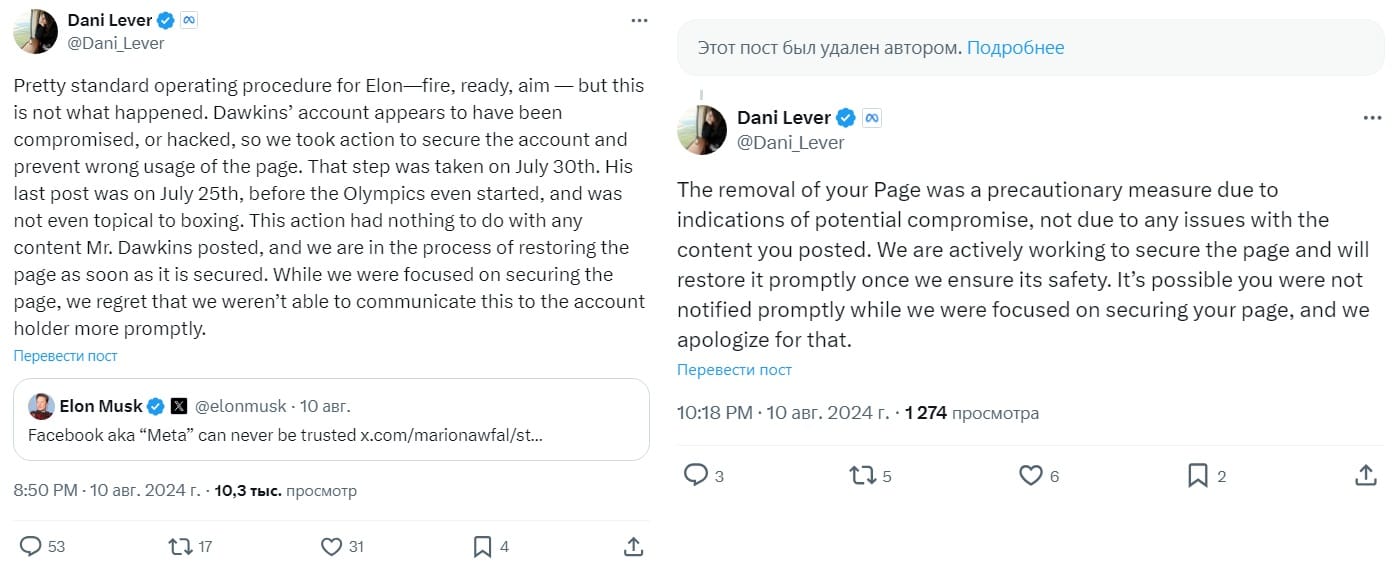Open more options menu on right post

point(1372,118)
